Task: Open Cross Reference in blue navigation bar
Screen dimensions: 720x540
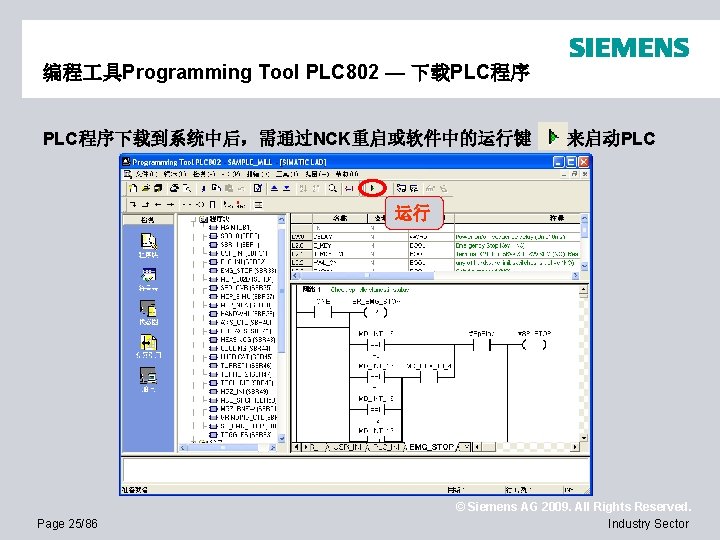Action: point(148,346)
